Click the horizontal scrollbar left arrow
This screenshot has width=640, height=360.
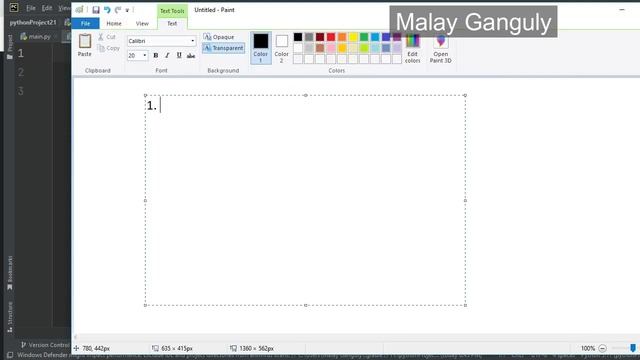(76, 337)
